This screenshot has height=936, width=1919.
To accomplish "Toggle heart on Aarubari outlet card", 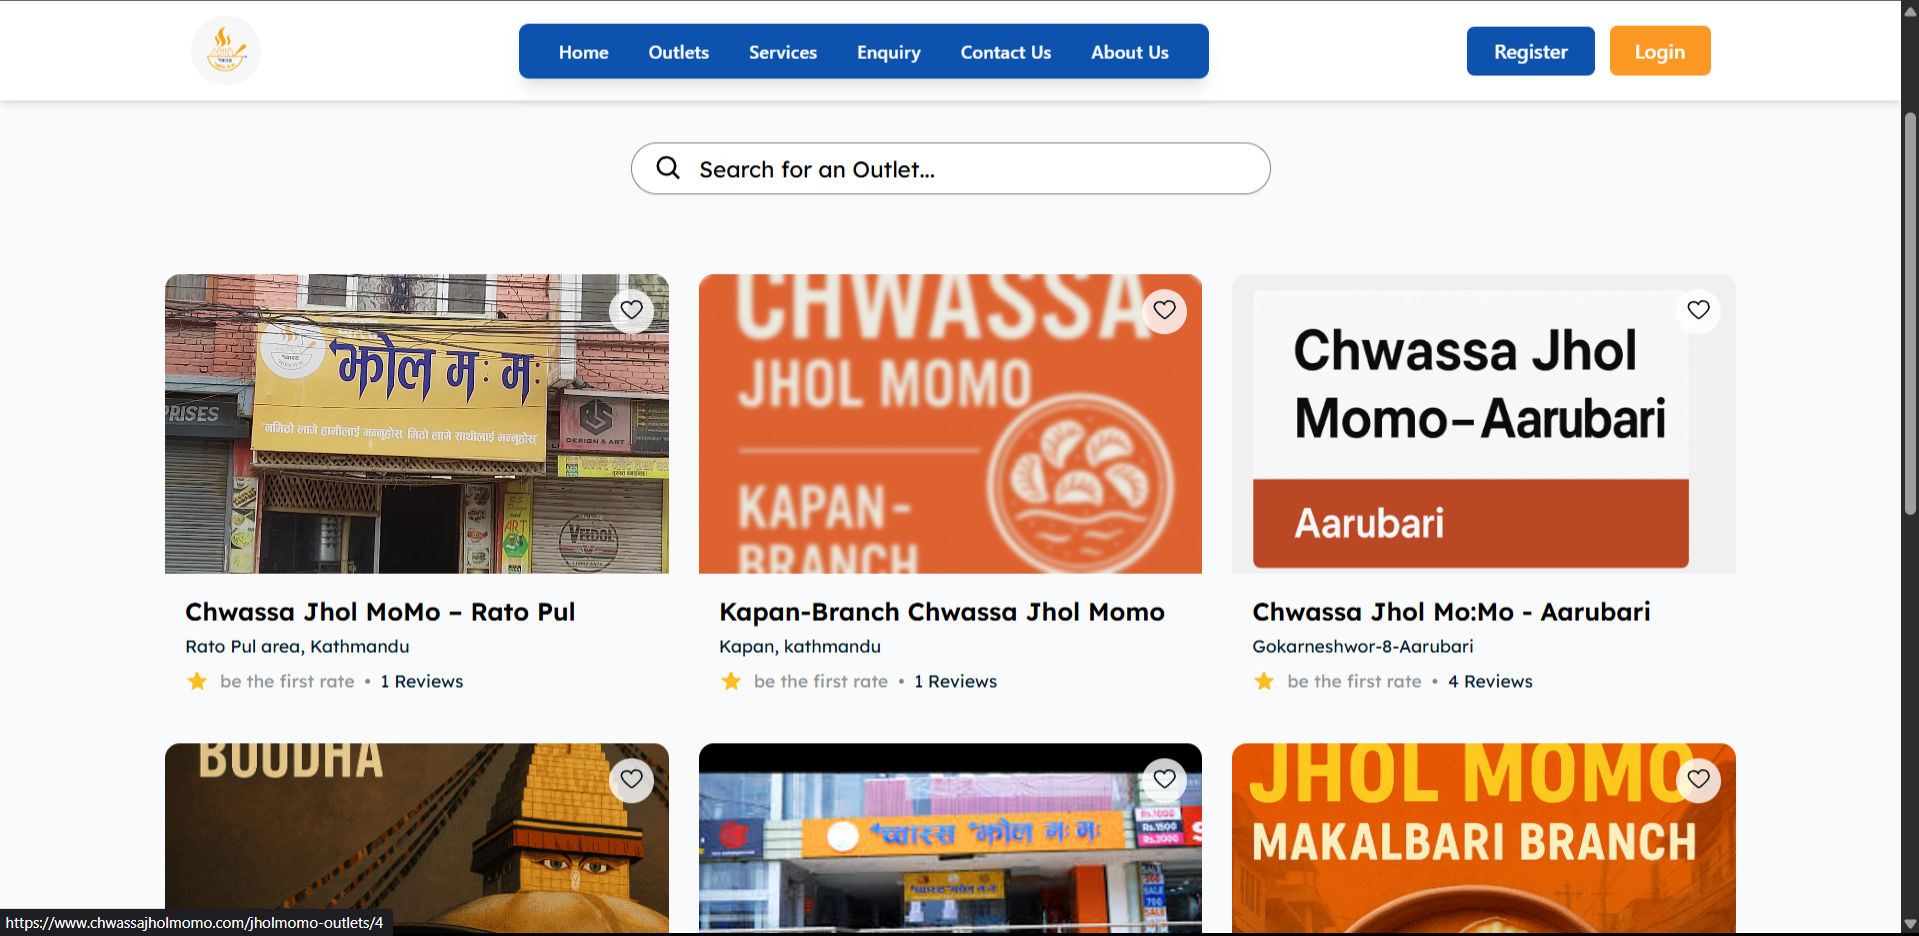I will click(x=1698, y=310).
